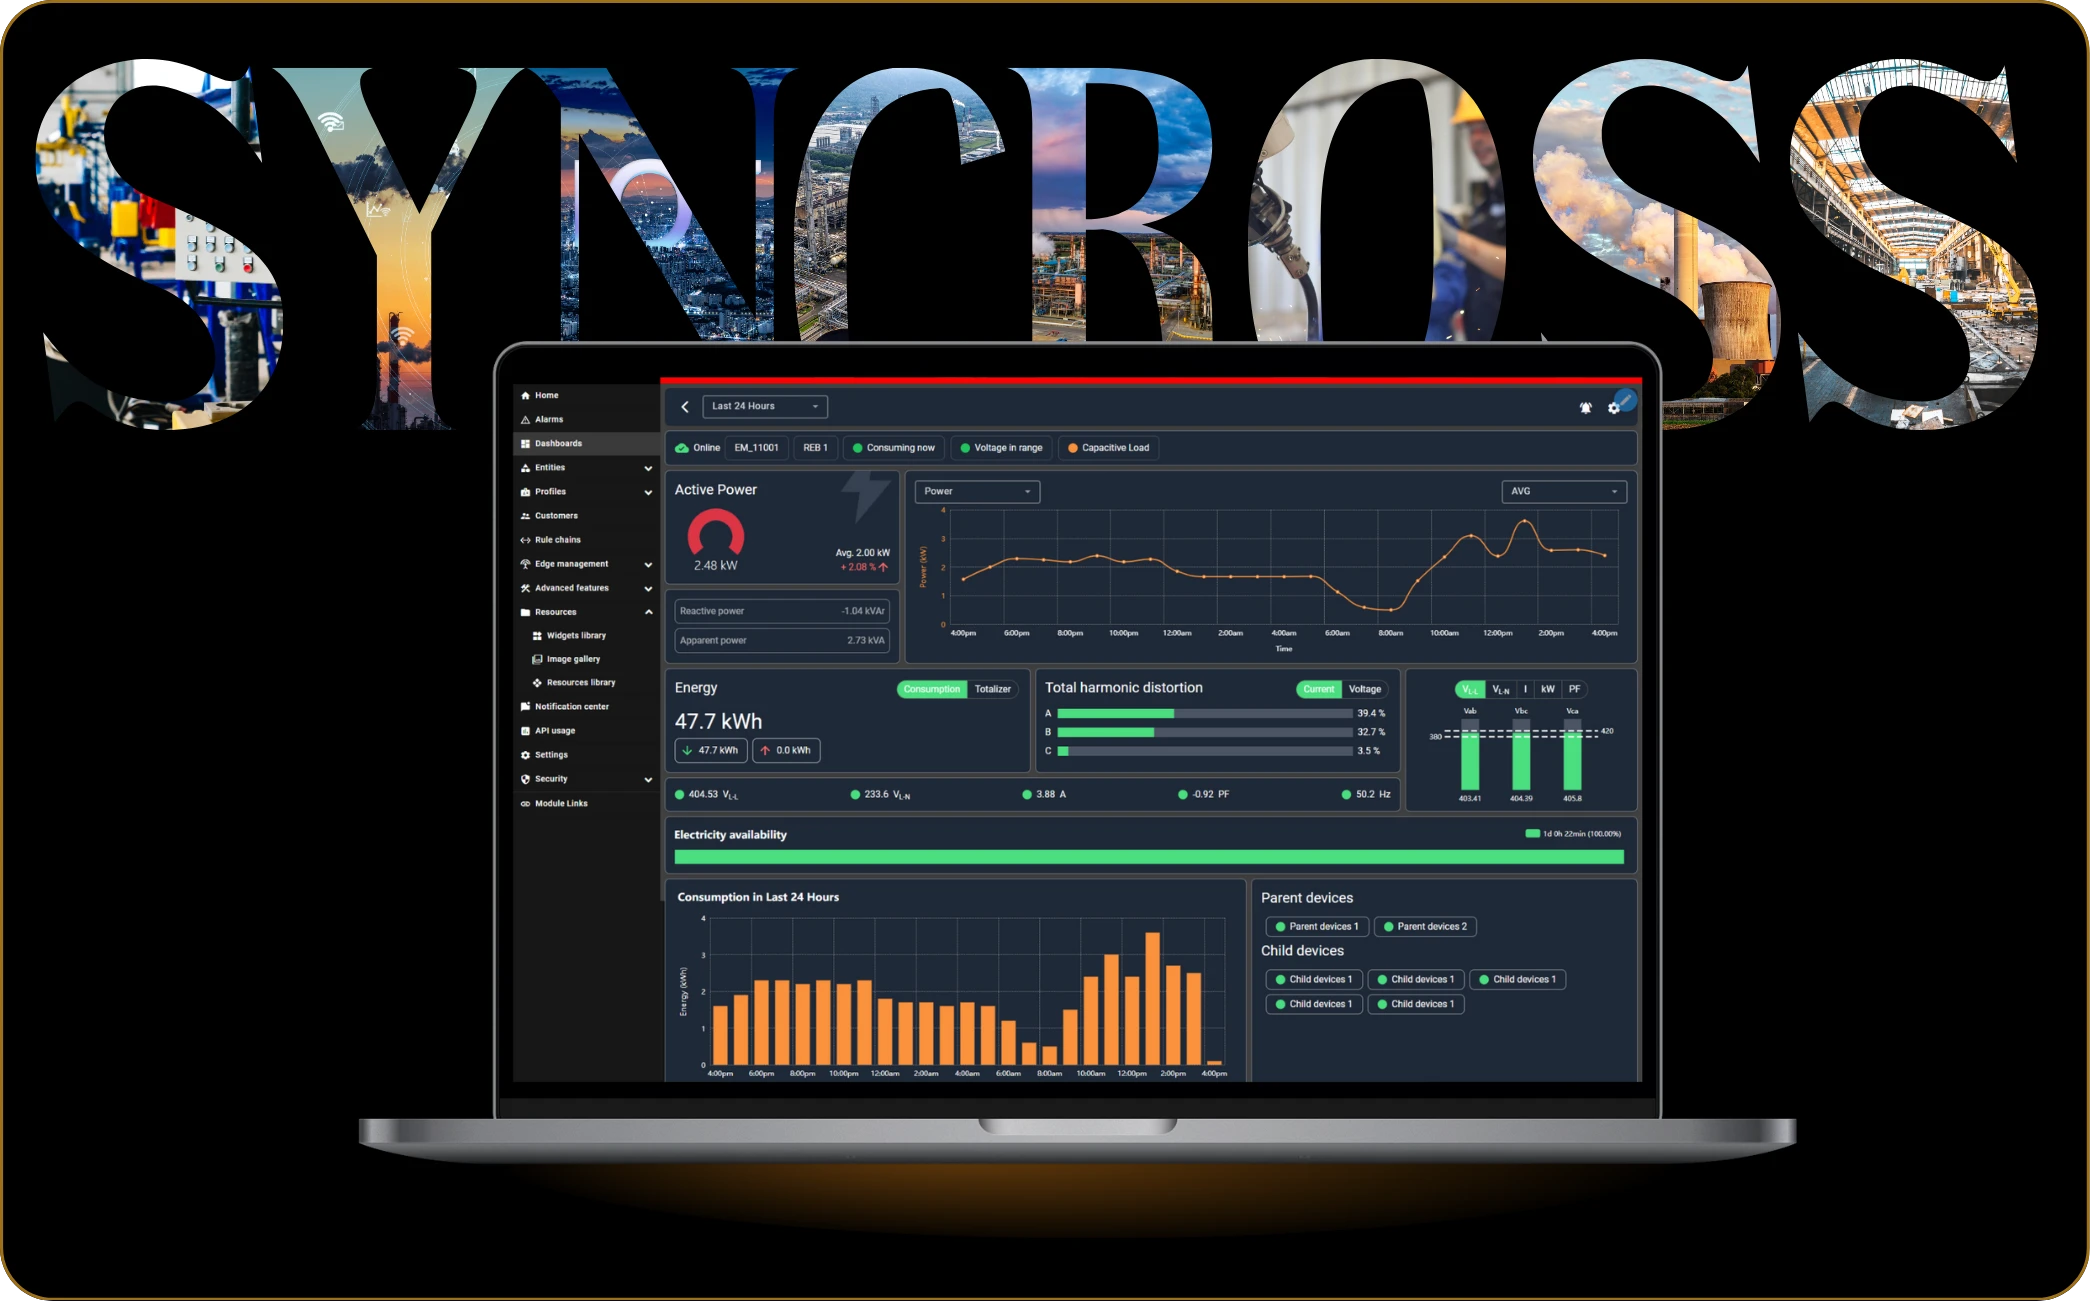
Task: Click the imported energy down-arrow icon
Action: click(x=687, y=751)
